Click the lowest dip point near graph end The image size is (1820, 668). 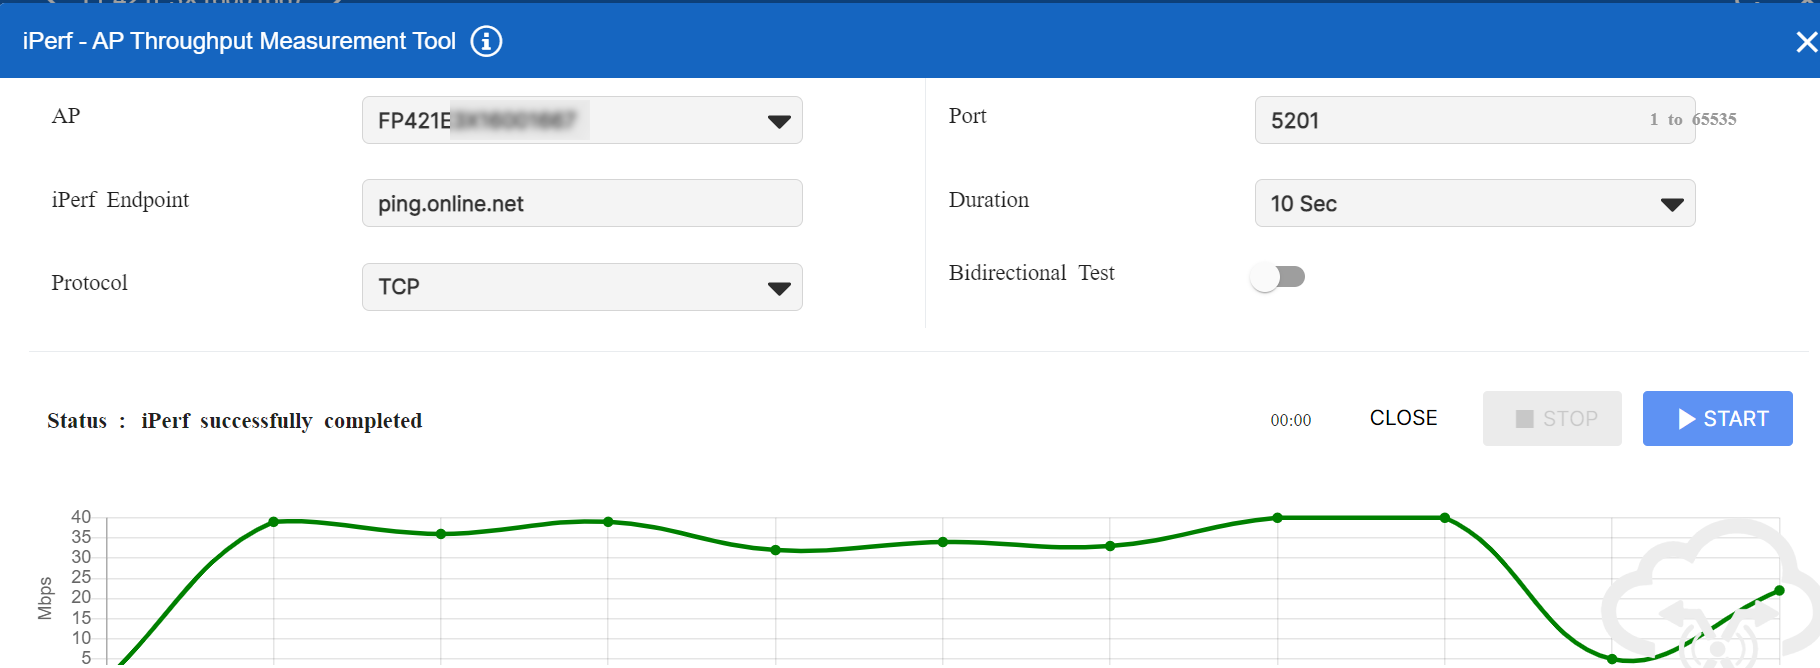[x=1612, y=659]
